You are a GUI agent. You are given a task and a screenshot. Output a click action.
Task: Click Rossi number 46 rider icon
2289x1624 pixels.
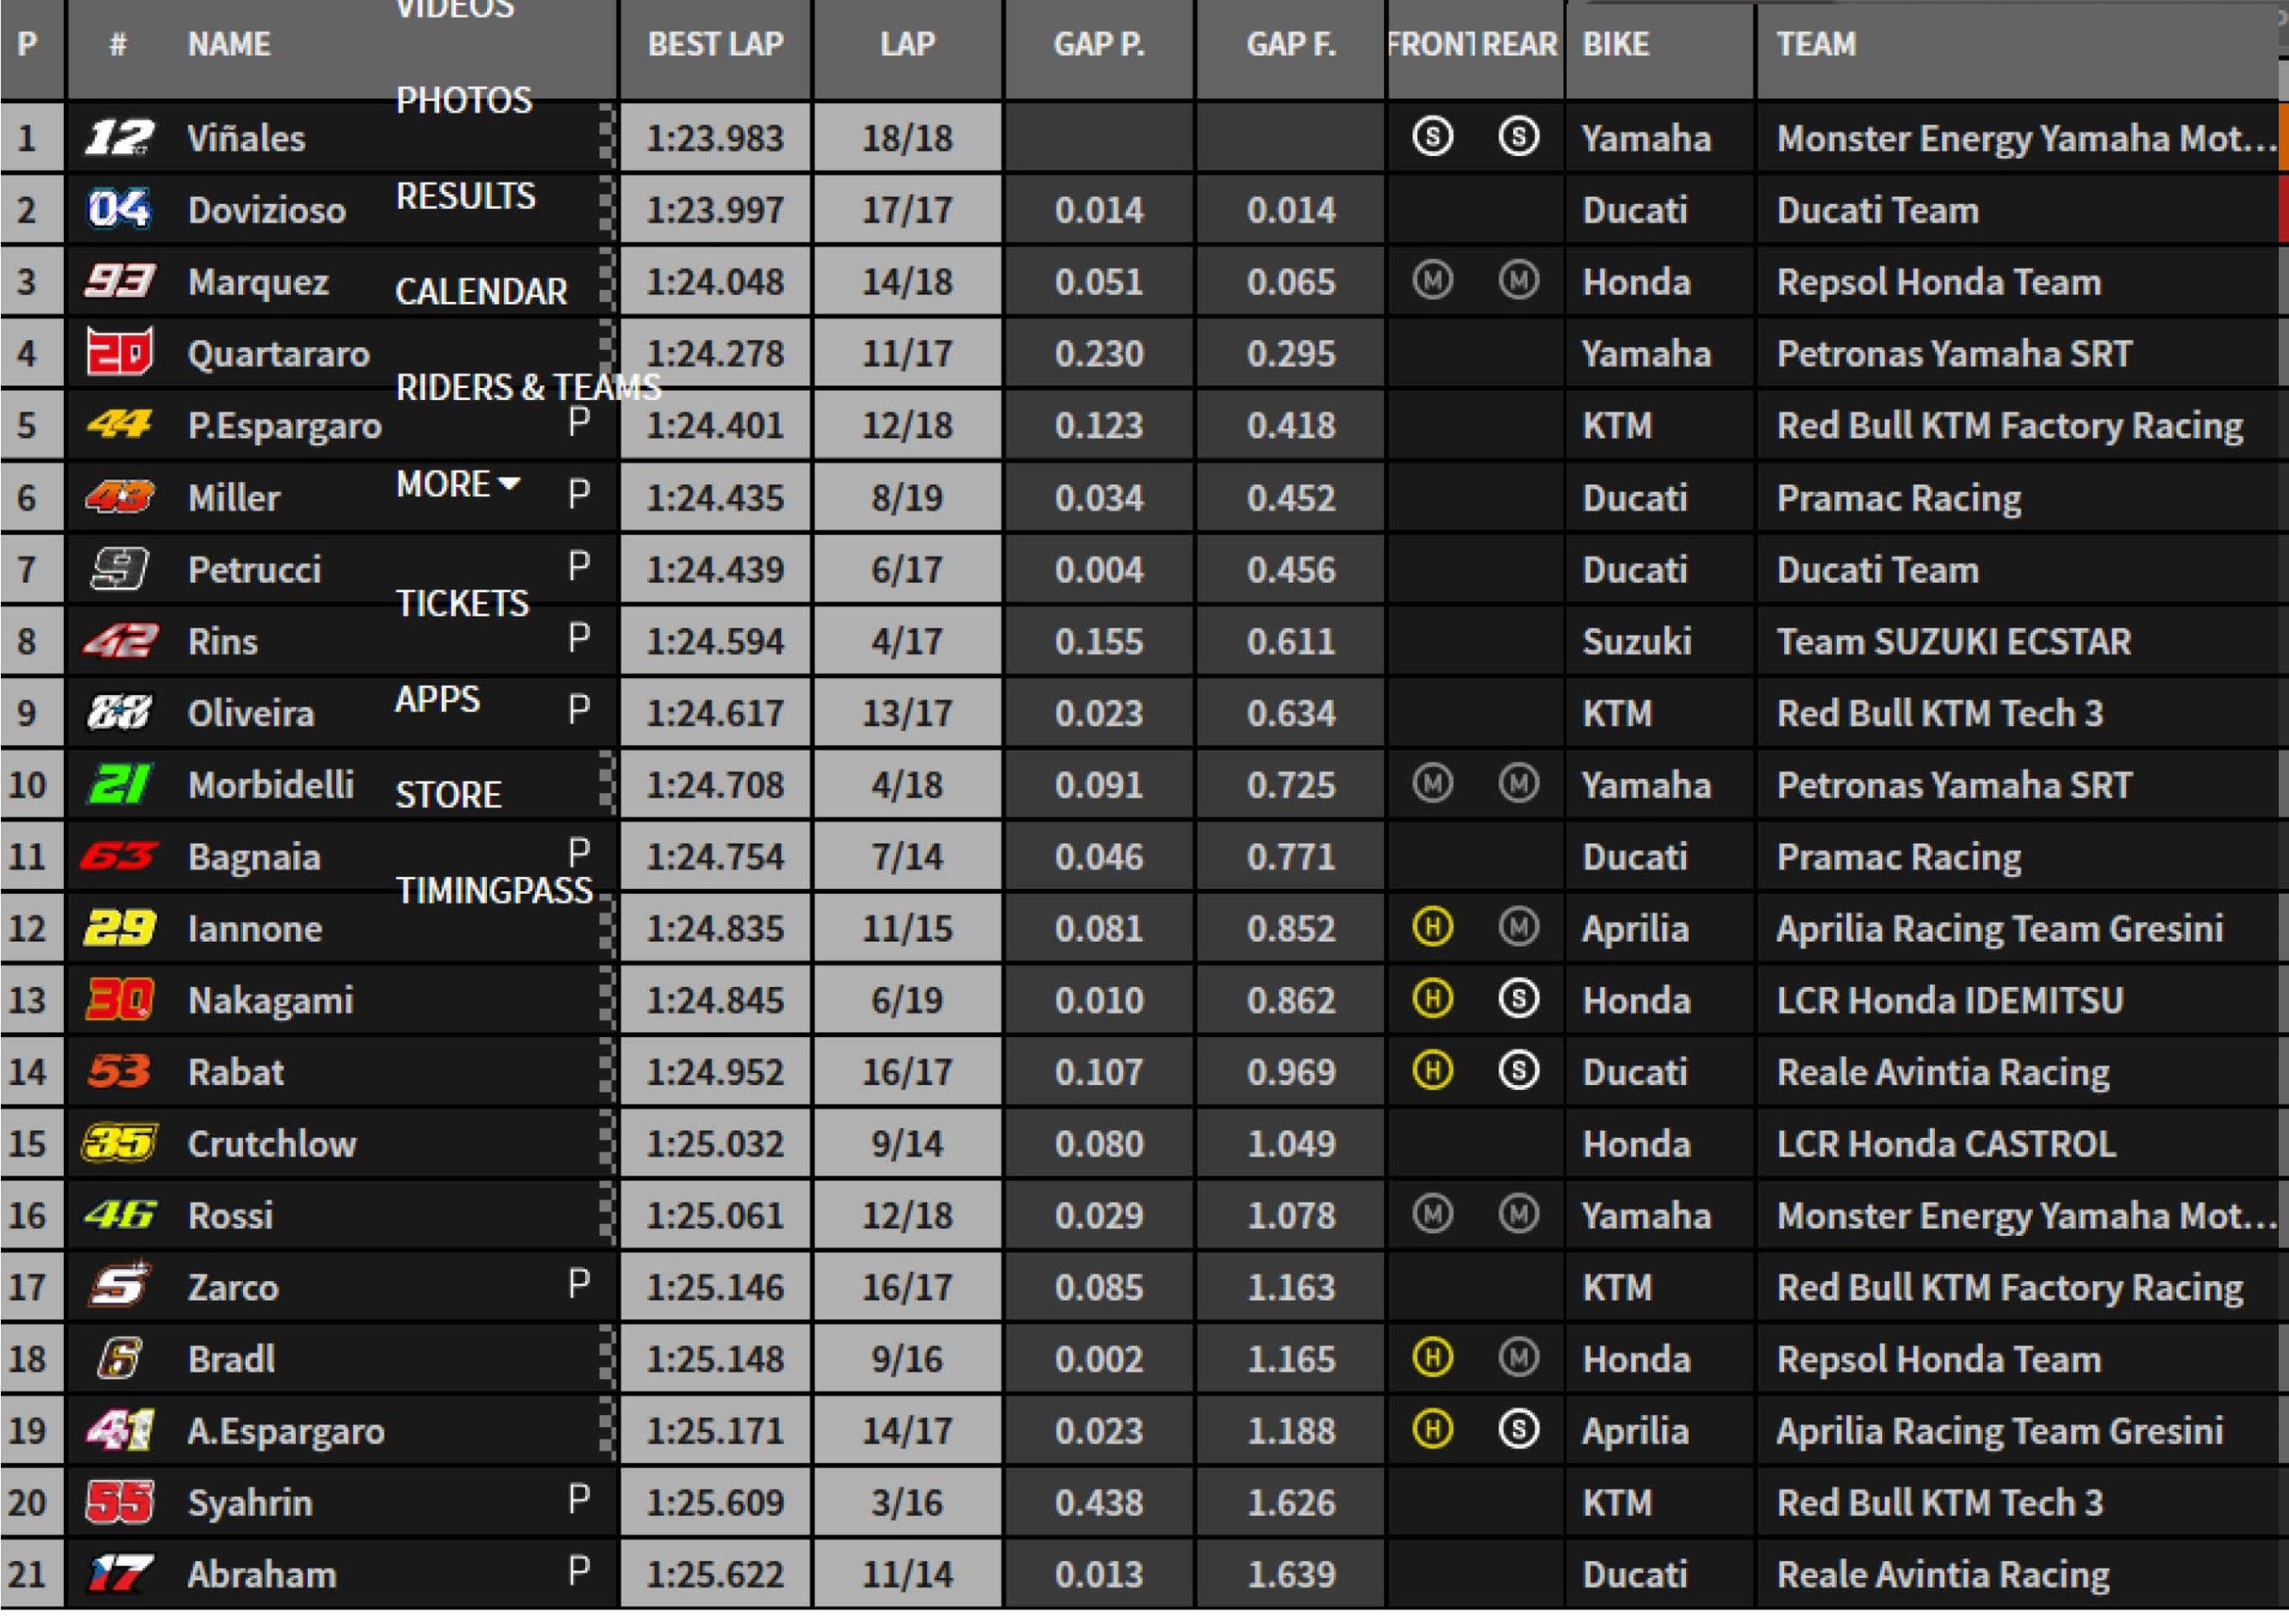pos(119,1216)
